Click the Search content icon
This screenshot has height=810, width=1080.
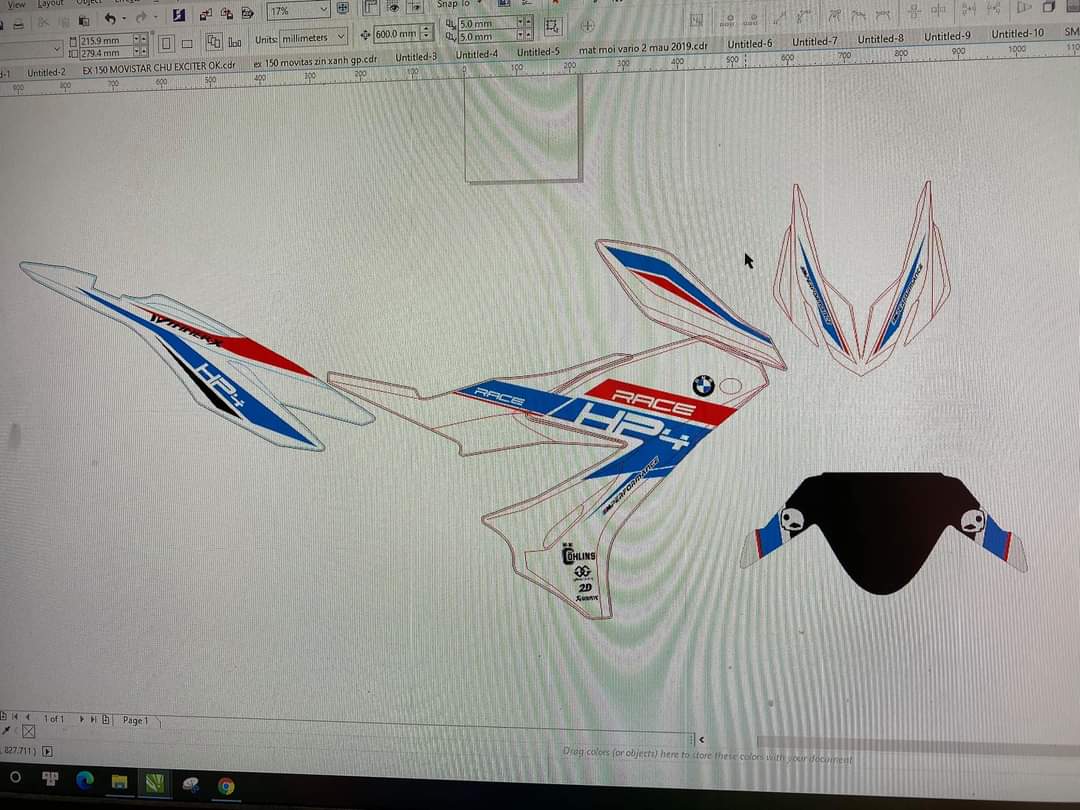(x=178, y=15)
